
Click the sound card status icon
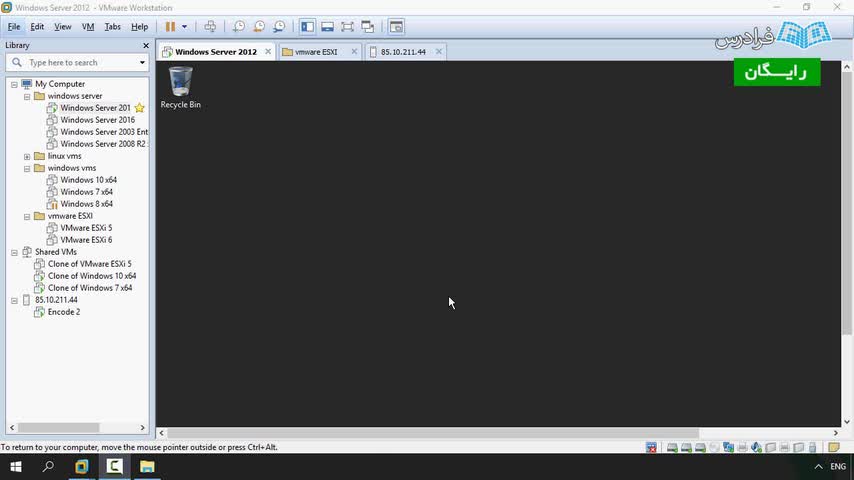(757, 447)
